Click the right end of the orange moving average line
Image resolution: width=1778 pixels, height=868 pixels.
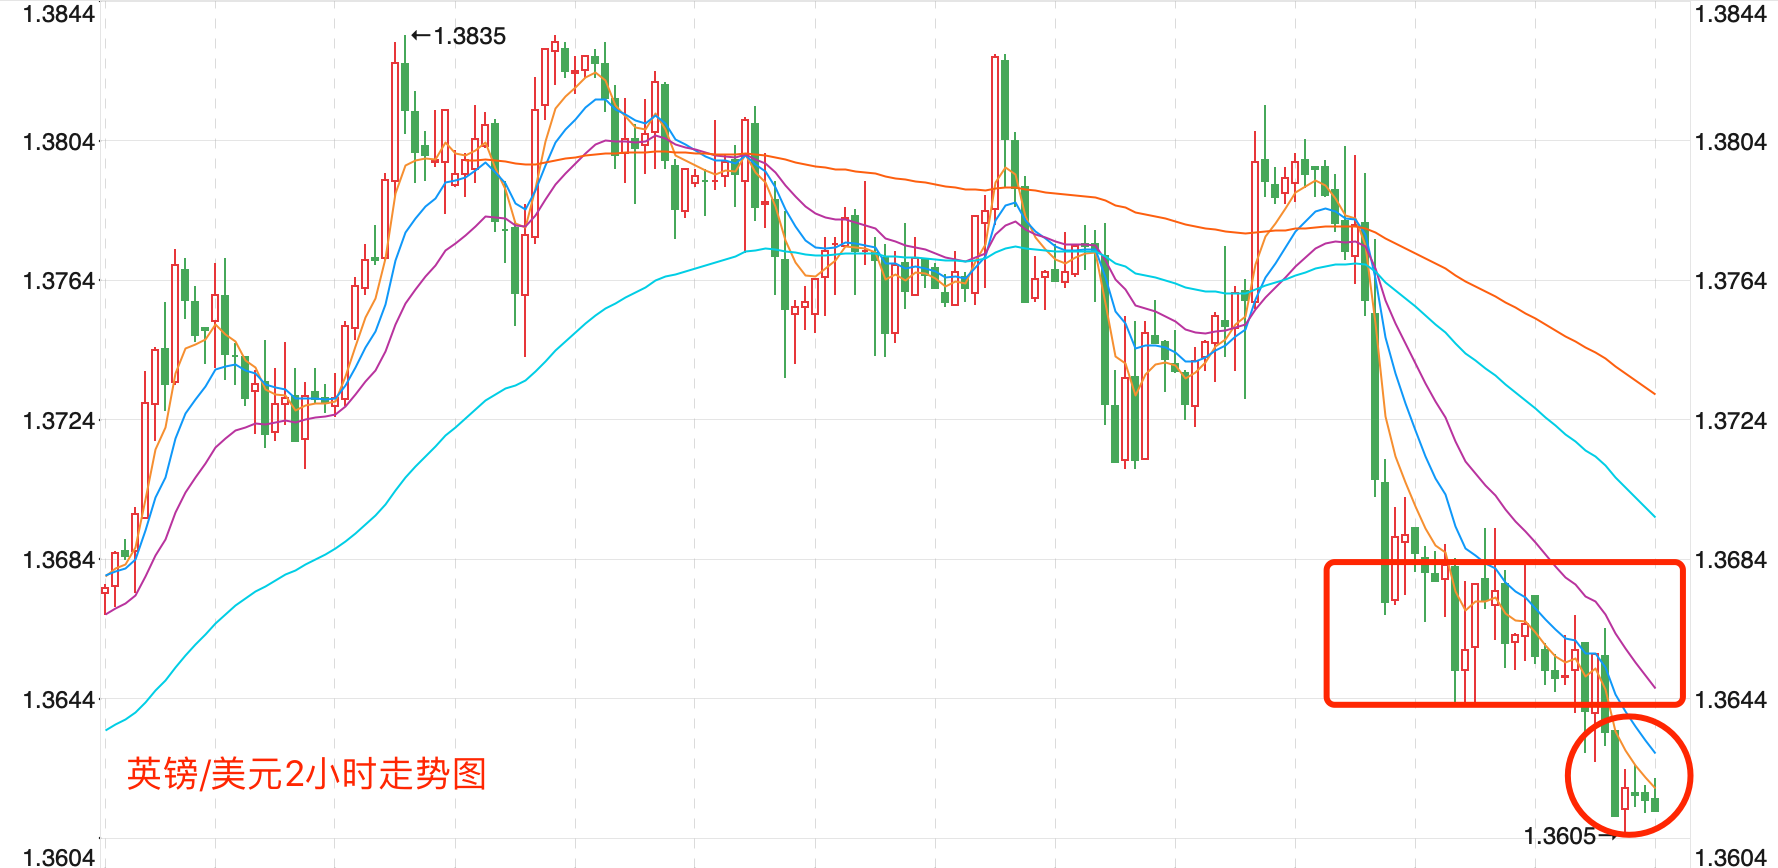click(1653, 392)
